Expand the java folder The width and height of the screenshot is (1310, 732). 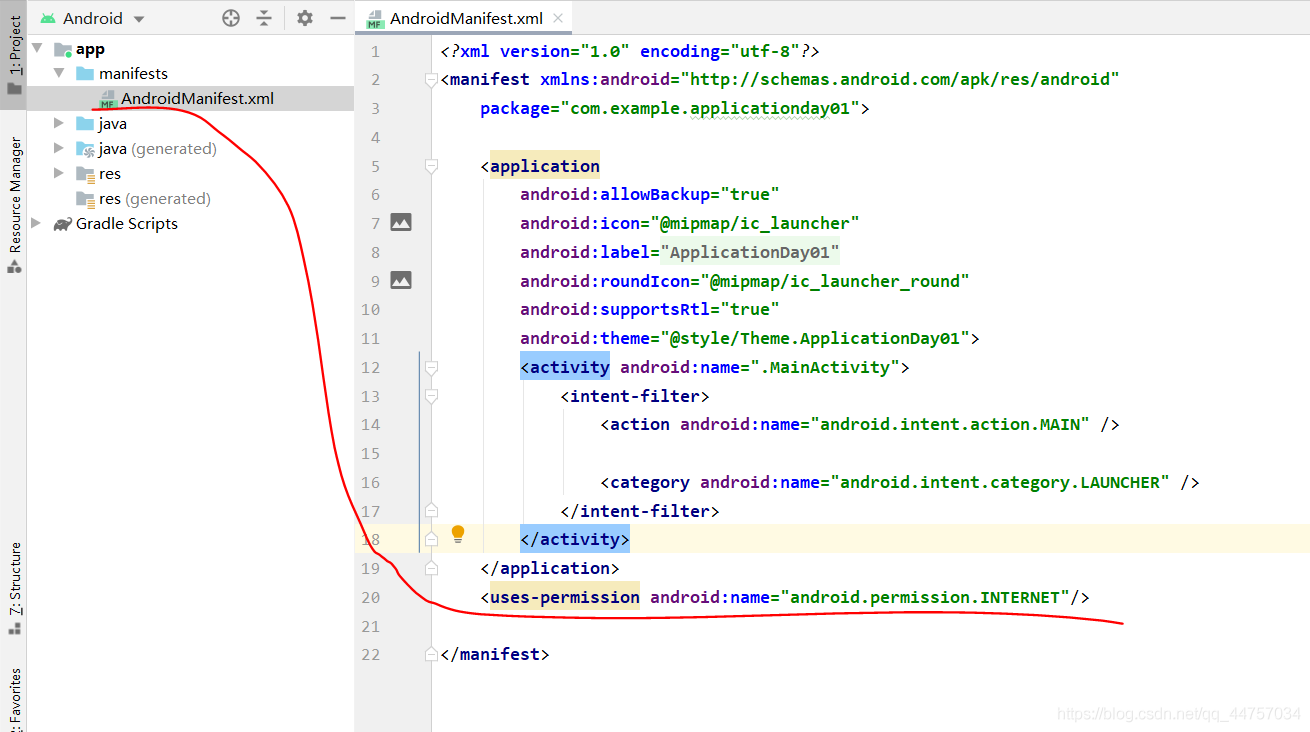[x=58, y=123]
